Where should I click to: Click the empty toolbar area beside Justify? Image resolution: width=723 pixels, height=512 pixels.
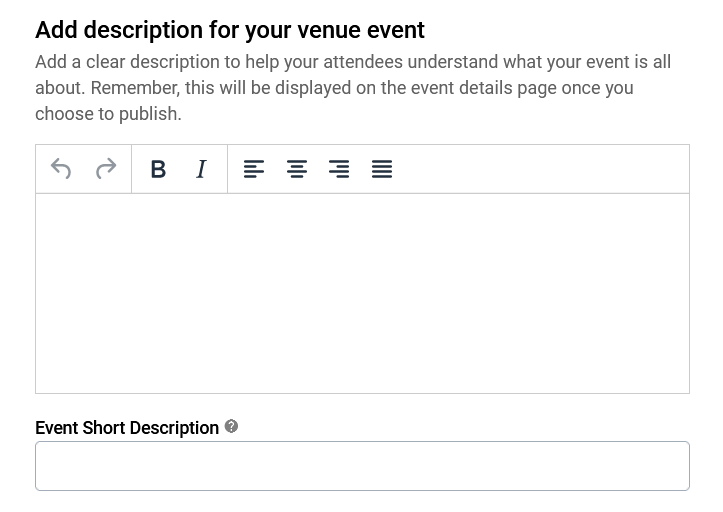(542, 169)
